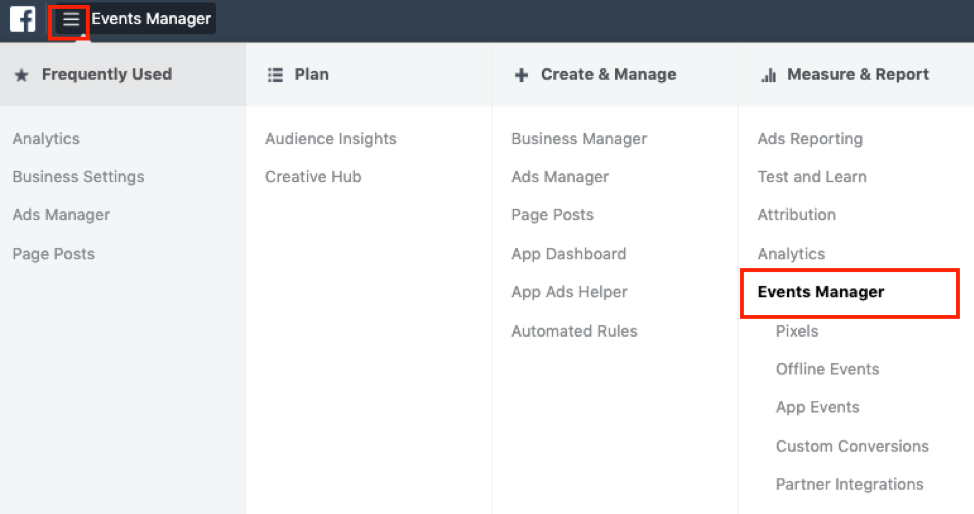This screenshot has width=974, height=514.
Task: Click the Measure & Report chart icon
Action: [x=768, y=75]
